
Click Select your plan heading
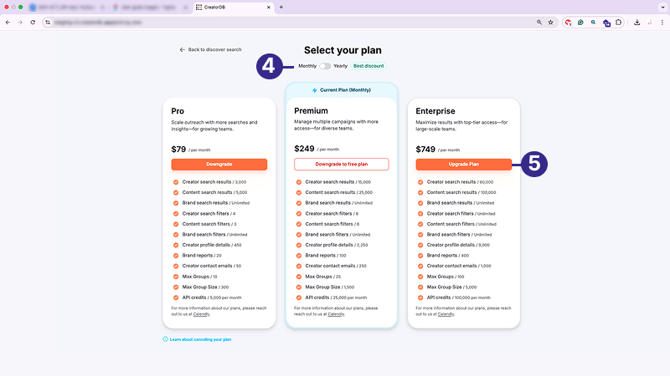tap(343, 50)
